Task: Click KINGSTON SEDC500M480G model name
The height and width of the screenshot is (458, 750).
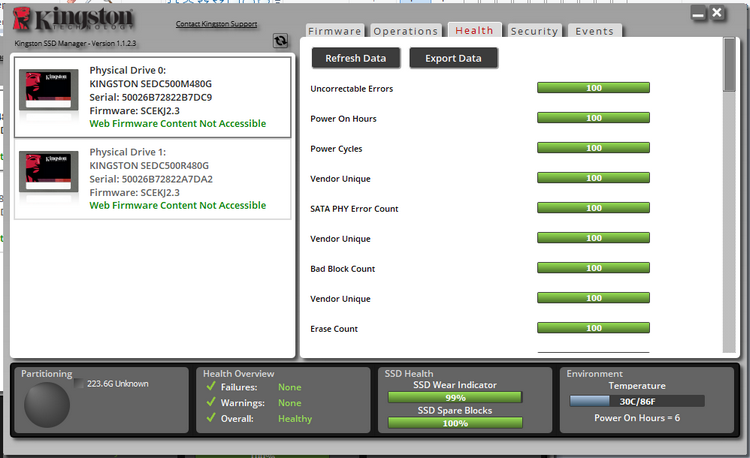Action: coord(150,84)
